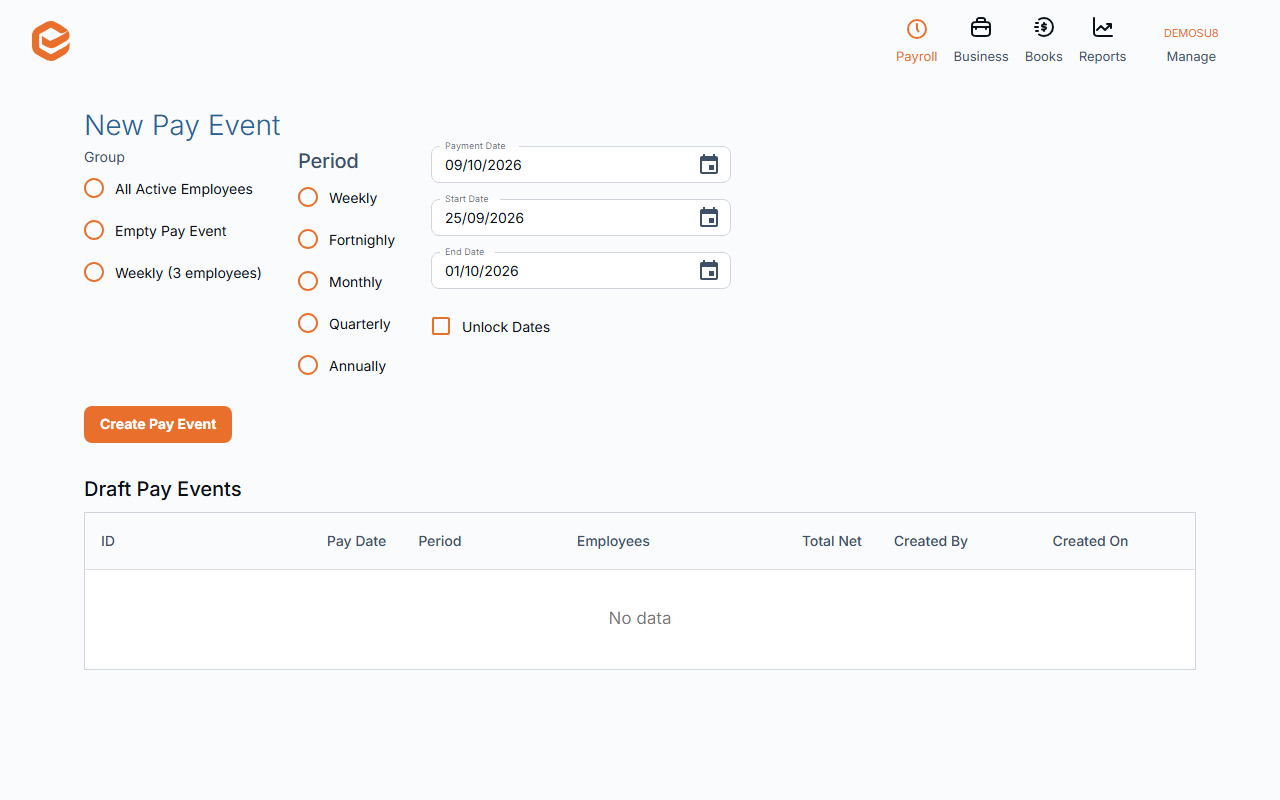Select Empty Pay Event group
Viewport: 1280px width, 800px height.
(94, 231)
